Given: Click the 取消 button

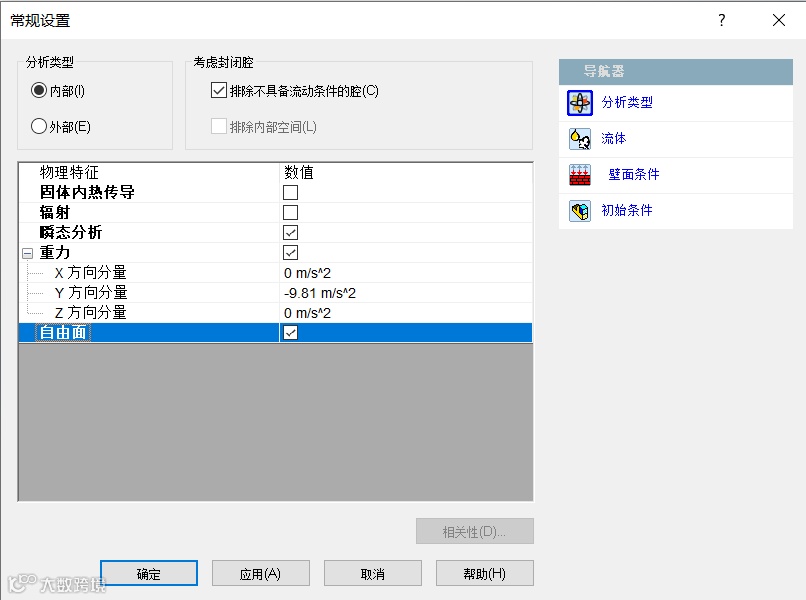Looking at the screenshot, I should click(x=373, y=573).
